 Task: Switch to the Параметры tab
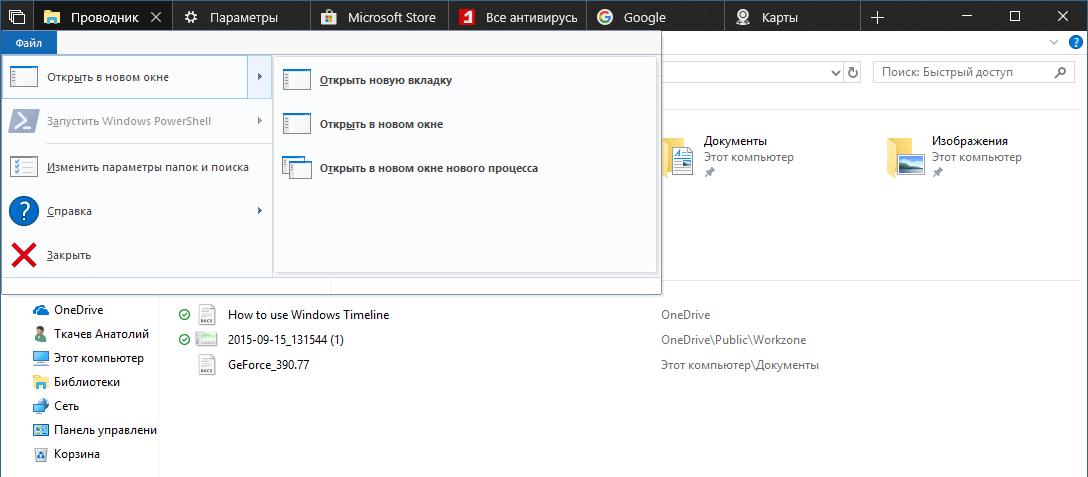(x=241, y=17)
